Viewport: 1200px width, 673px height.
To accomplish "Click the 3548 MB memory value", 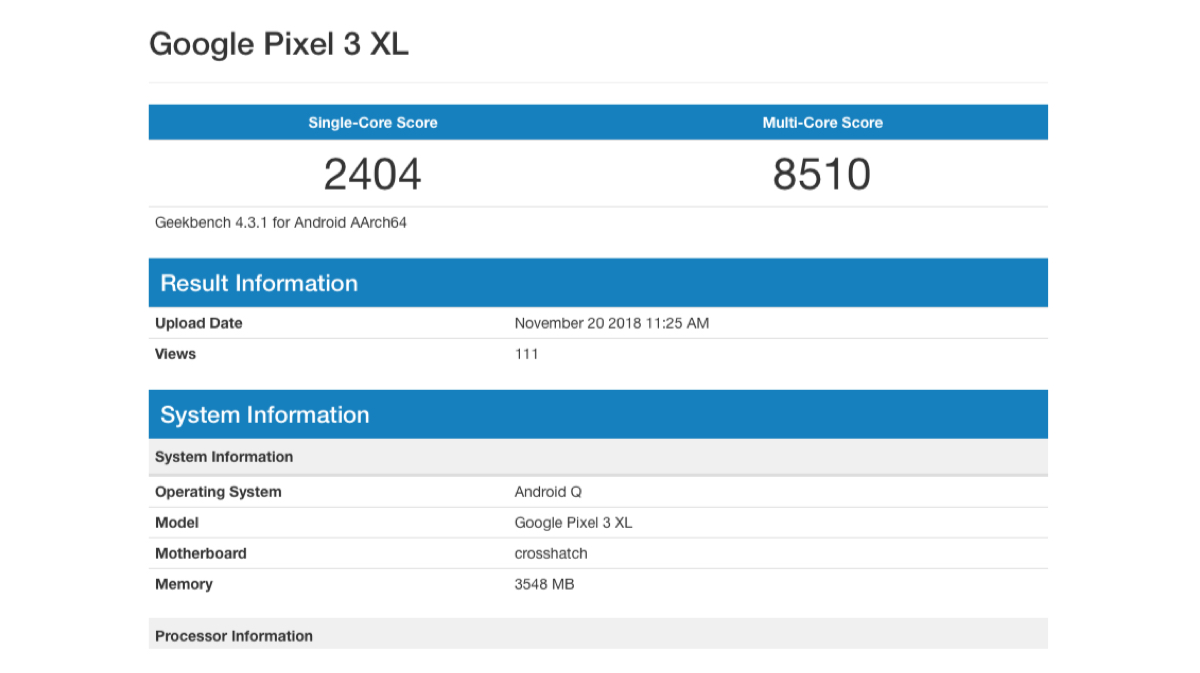I will [544, 584].
